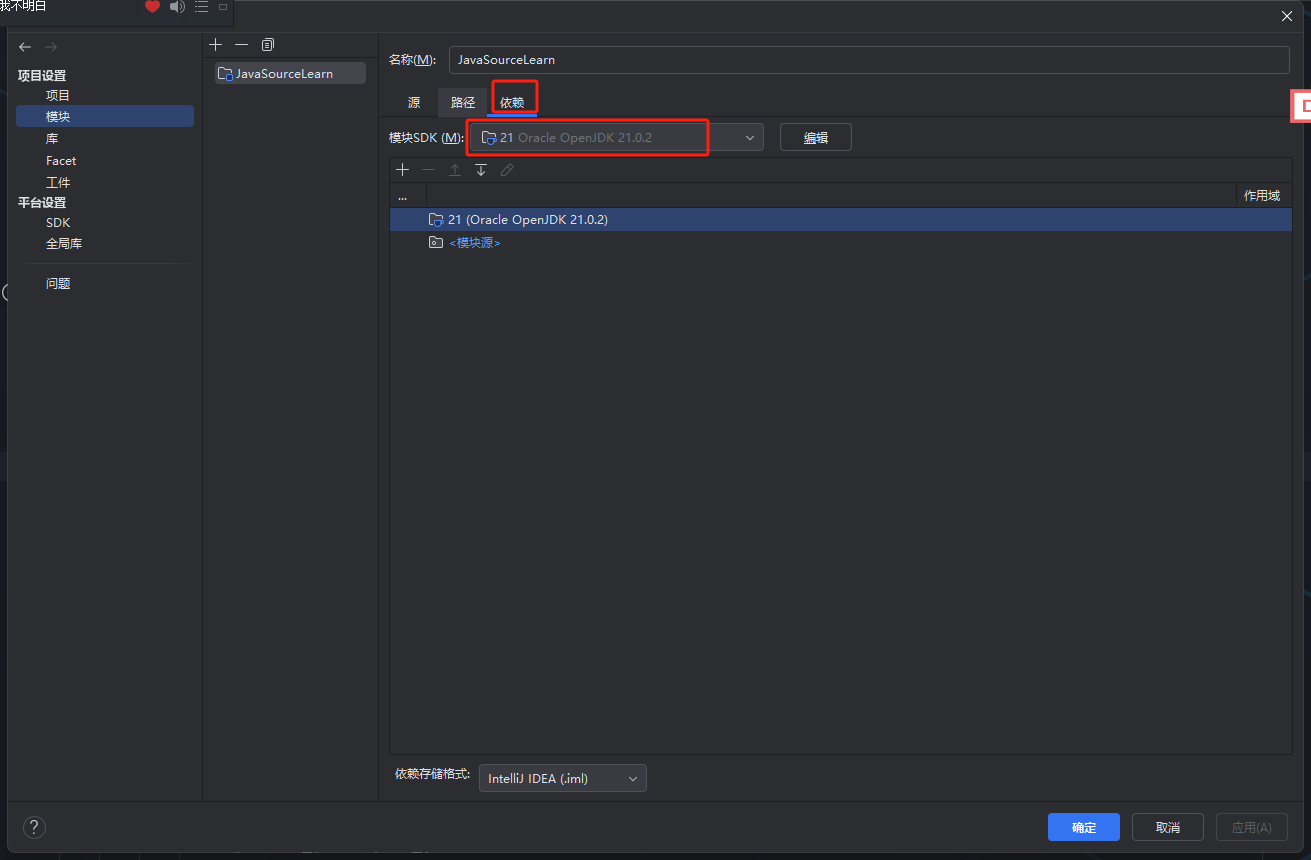Viewport: 1311px width, 860px height.
Task: Click the 取消 button
Action: [x=1168, y=827]
